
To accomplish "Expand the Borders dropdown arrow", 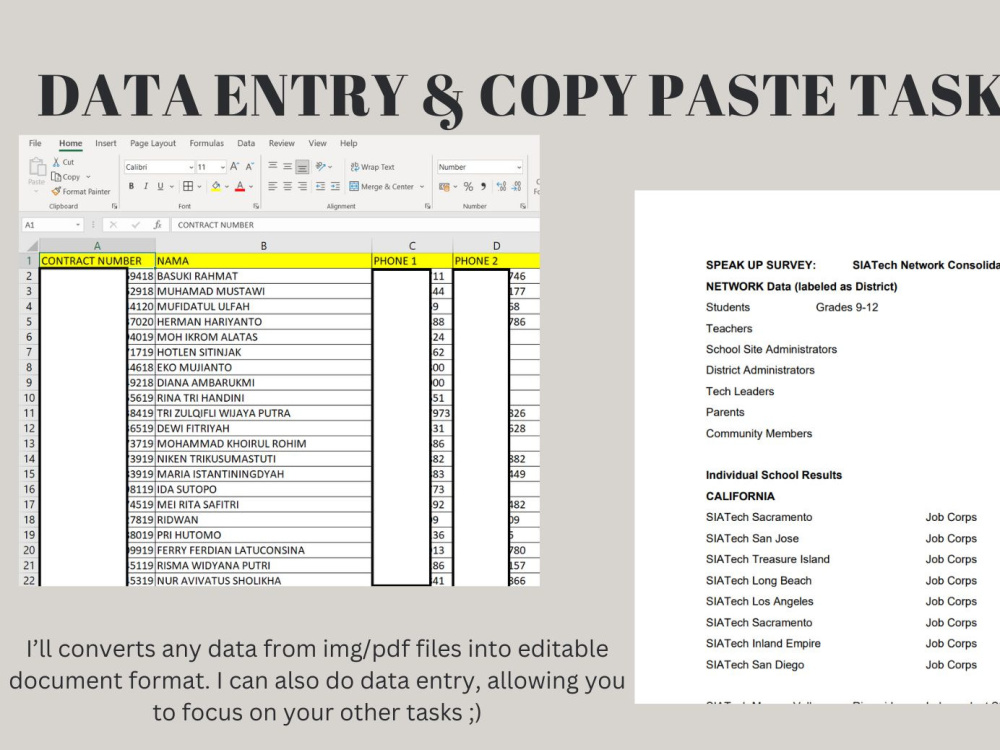I will pos(200,187).
